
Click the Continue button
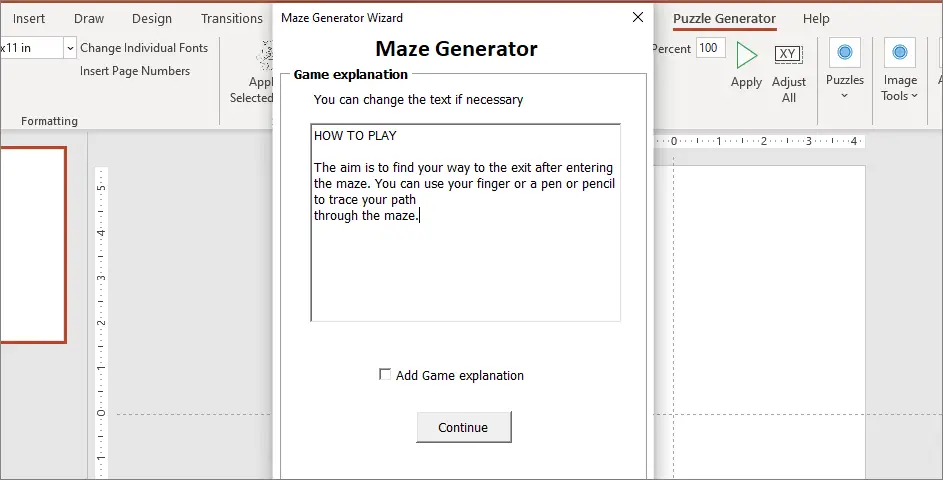click(x=464, y=427)
